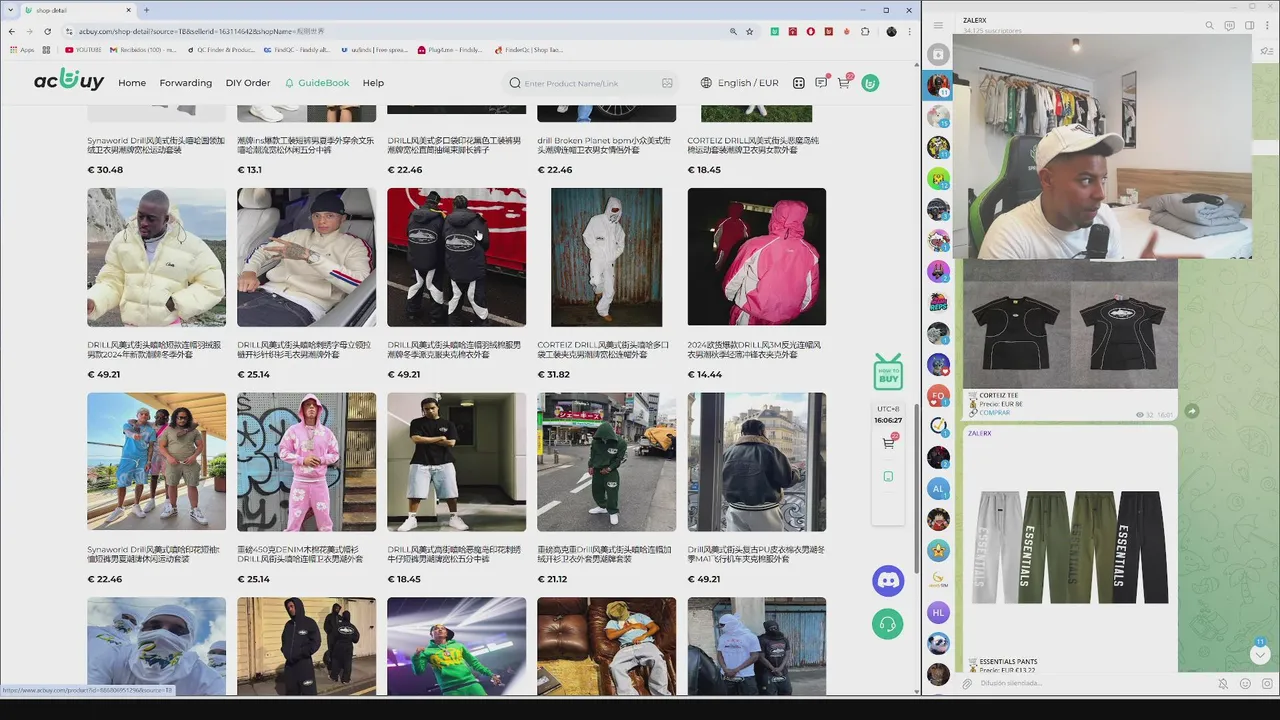Open the Telegram chat with 15 unread badge
This screenshot has height=720, width=1280.
click(938, 116)
